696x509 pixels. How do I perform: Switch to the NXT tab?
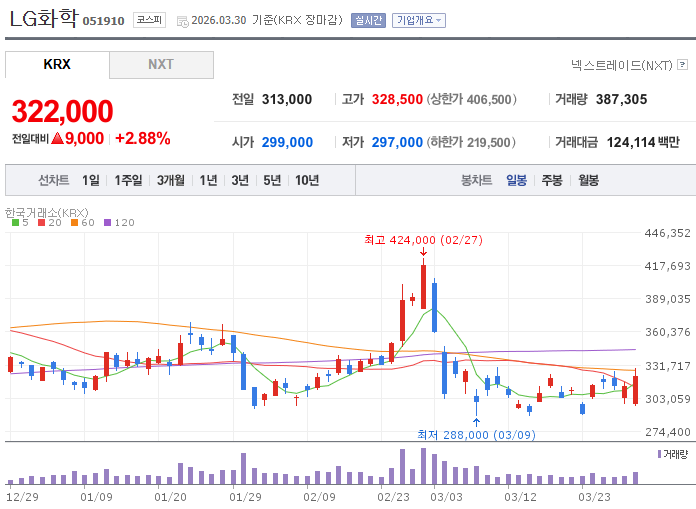[x=161, y=64]
